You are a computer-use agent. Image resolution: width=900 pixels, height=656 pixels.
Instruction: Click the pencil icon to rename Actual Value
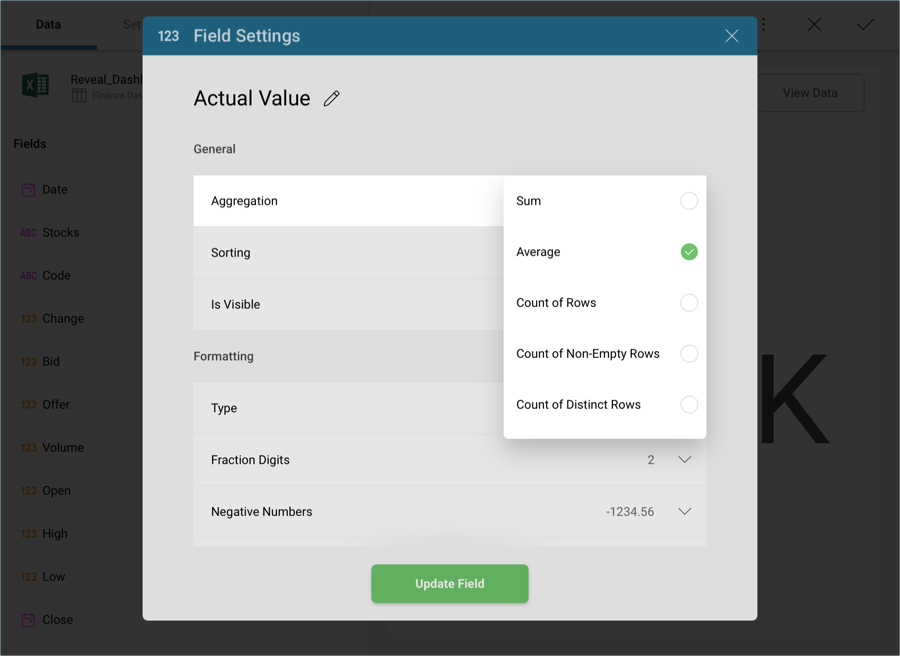(332, 98)
